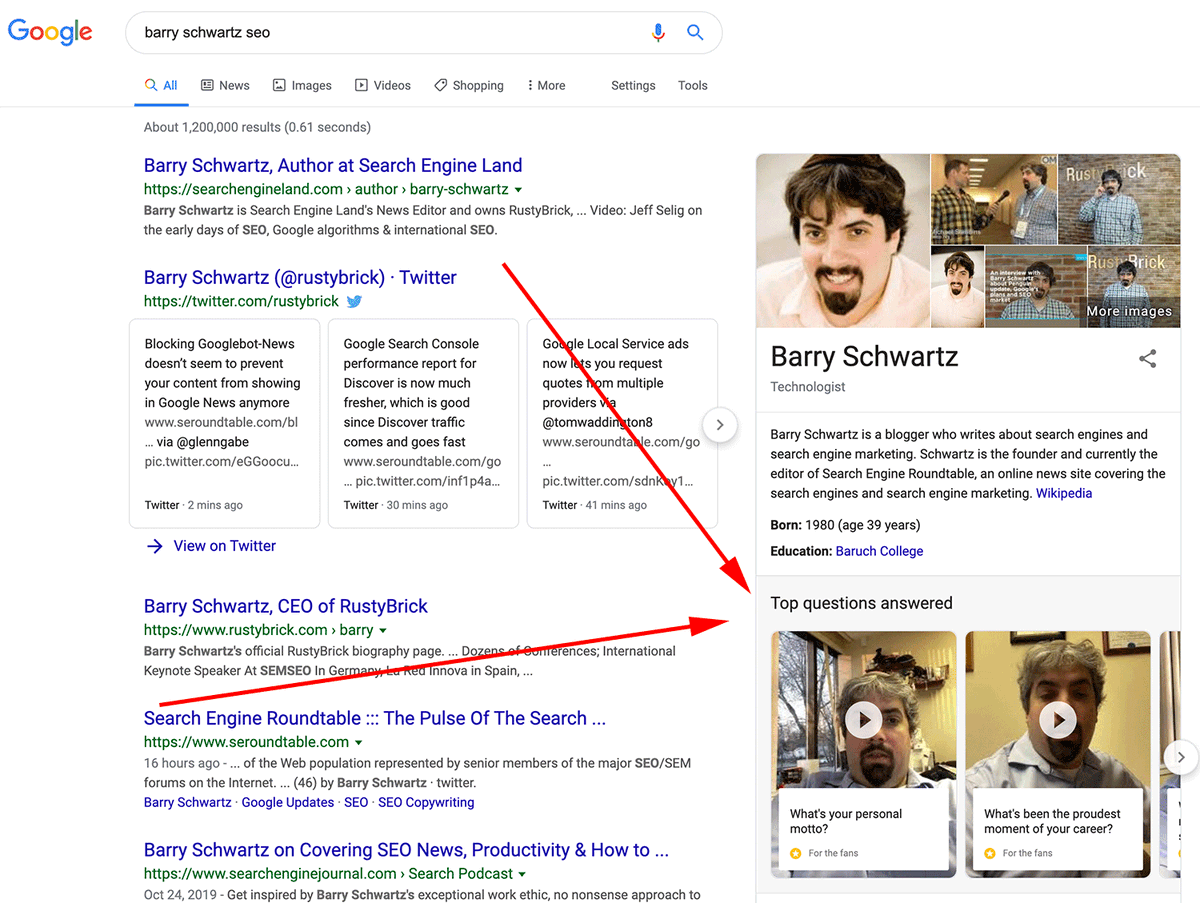Start voice search with microphone icon

pyautogui.click(x=658, y=33)
